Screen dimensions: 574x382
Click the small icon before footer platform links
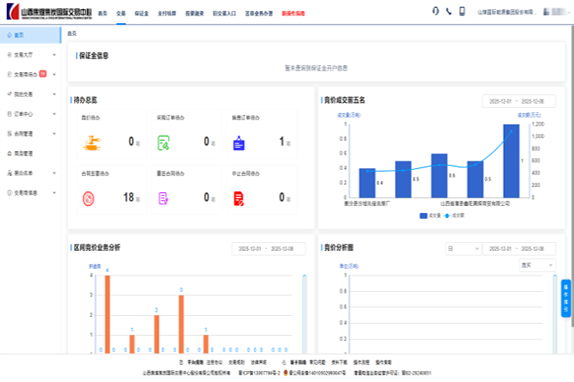coord(181,362)
